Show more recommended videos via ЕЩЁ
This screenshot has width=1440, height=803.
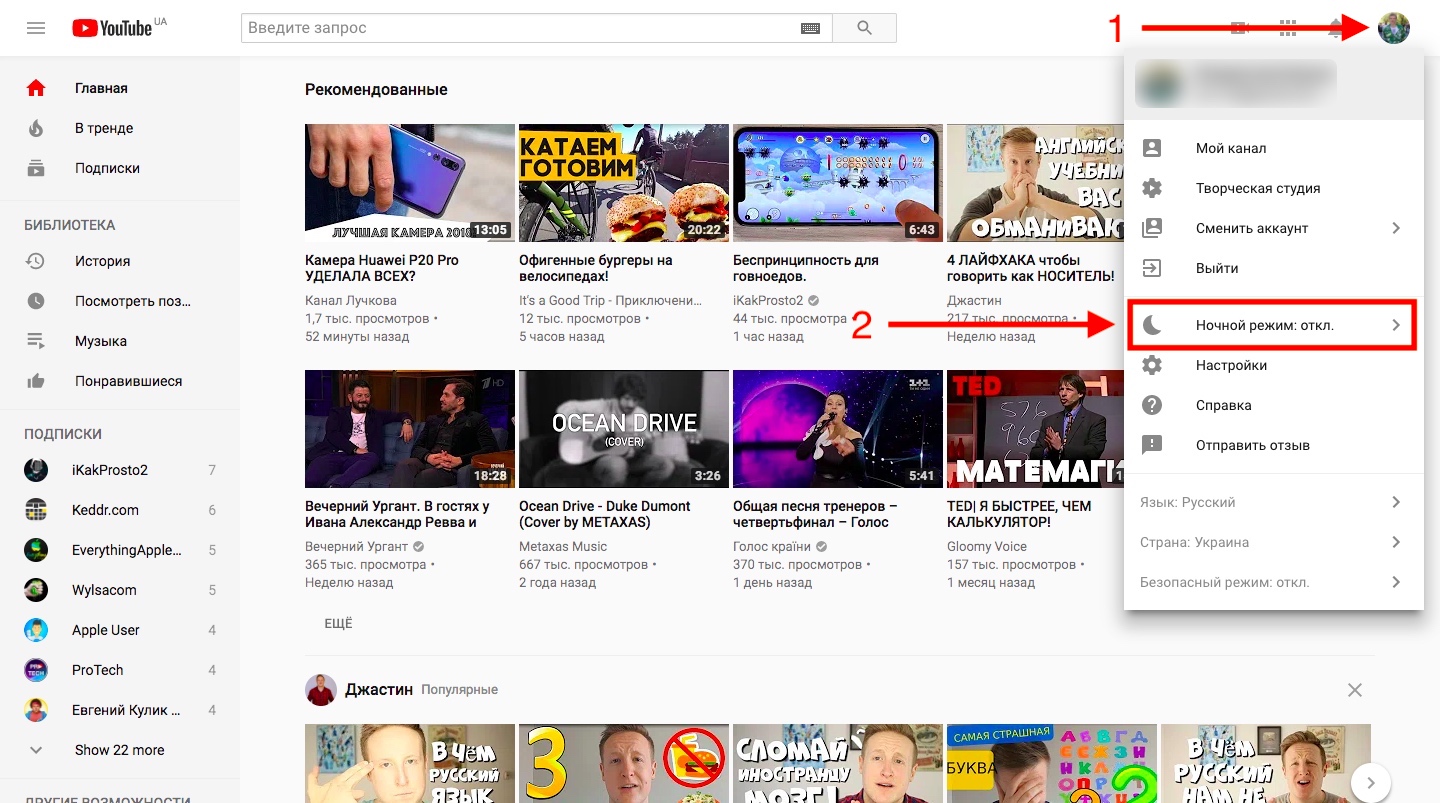pos(339,623)
